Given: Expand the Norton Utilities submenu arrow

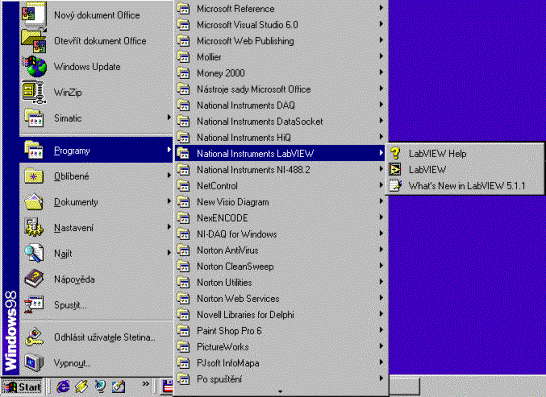Looking at the screenshot, I should coord(381,281).
